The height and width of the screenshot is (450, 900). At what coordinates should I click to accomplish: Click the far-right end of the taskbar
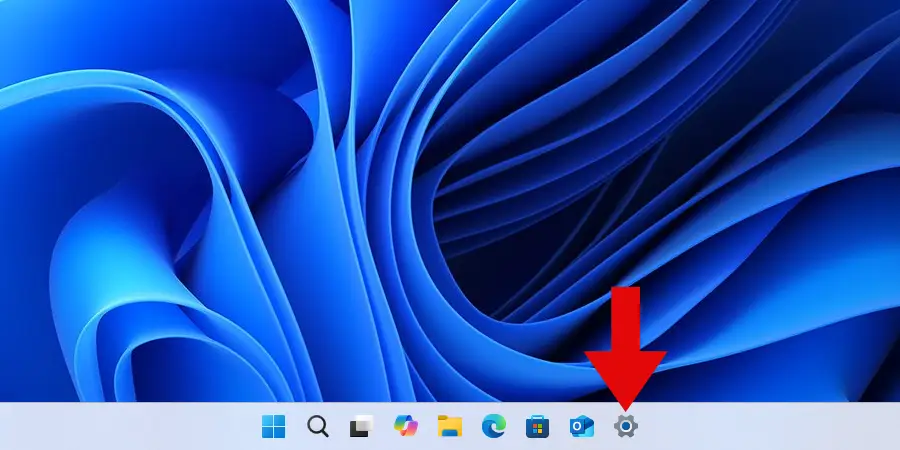coord(890,427)
